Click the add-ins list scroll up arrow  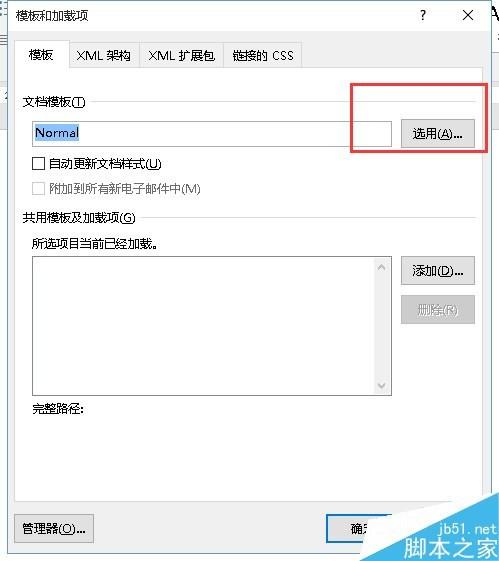382,267
